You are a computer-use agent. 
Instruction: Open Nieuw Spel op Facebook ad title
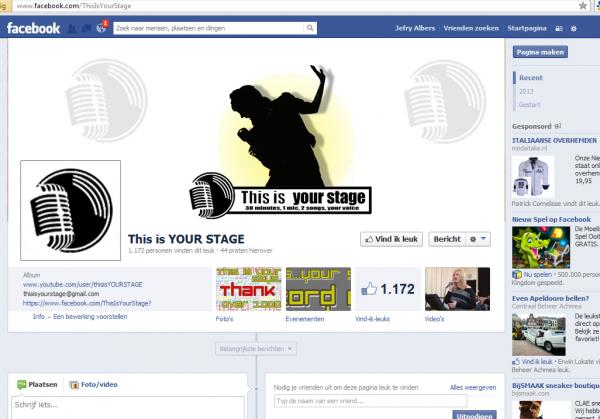551,220
